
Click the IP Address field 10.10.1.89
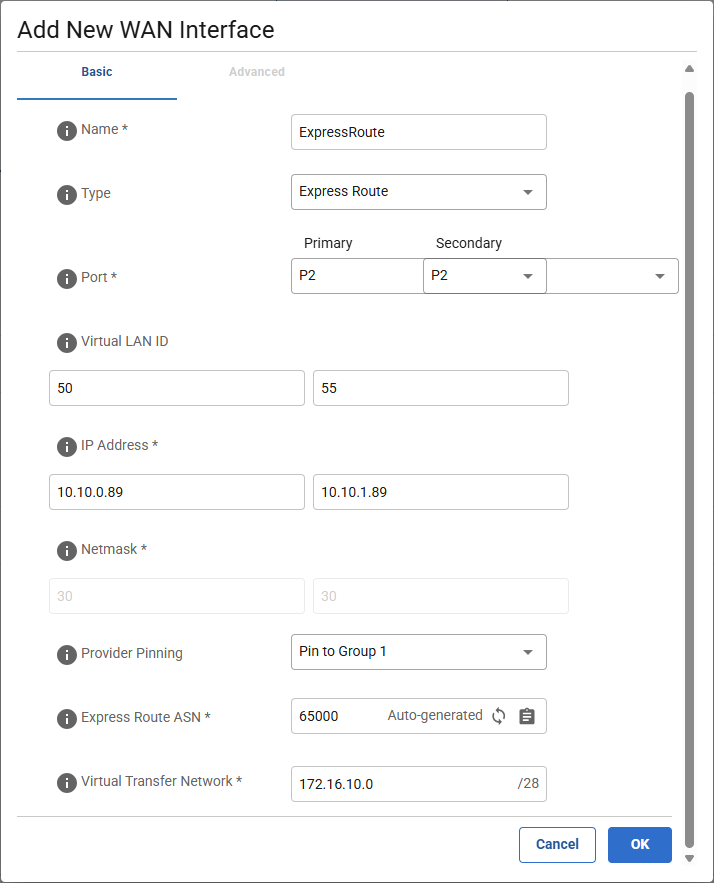(x=440, y=492)
